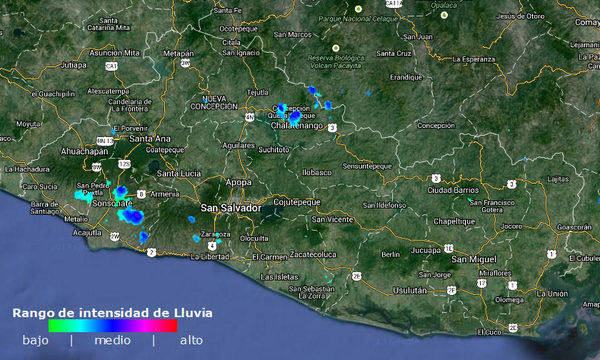600x360 pixels.
Task: Click the Sensuntepeque town label
Action: point(367,166)
